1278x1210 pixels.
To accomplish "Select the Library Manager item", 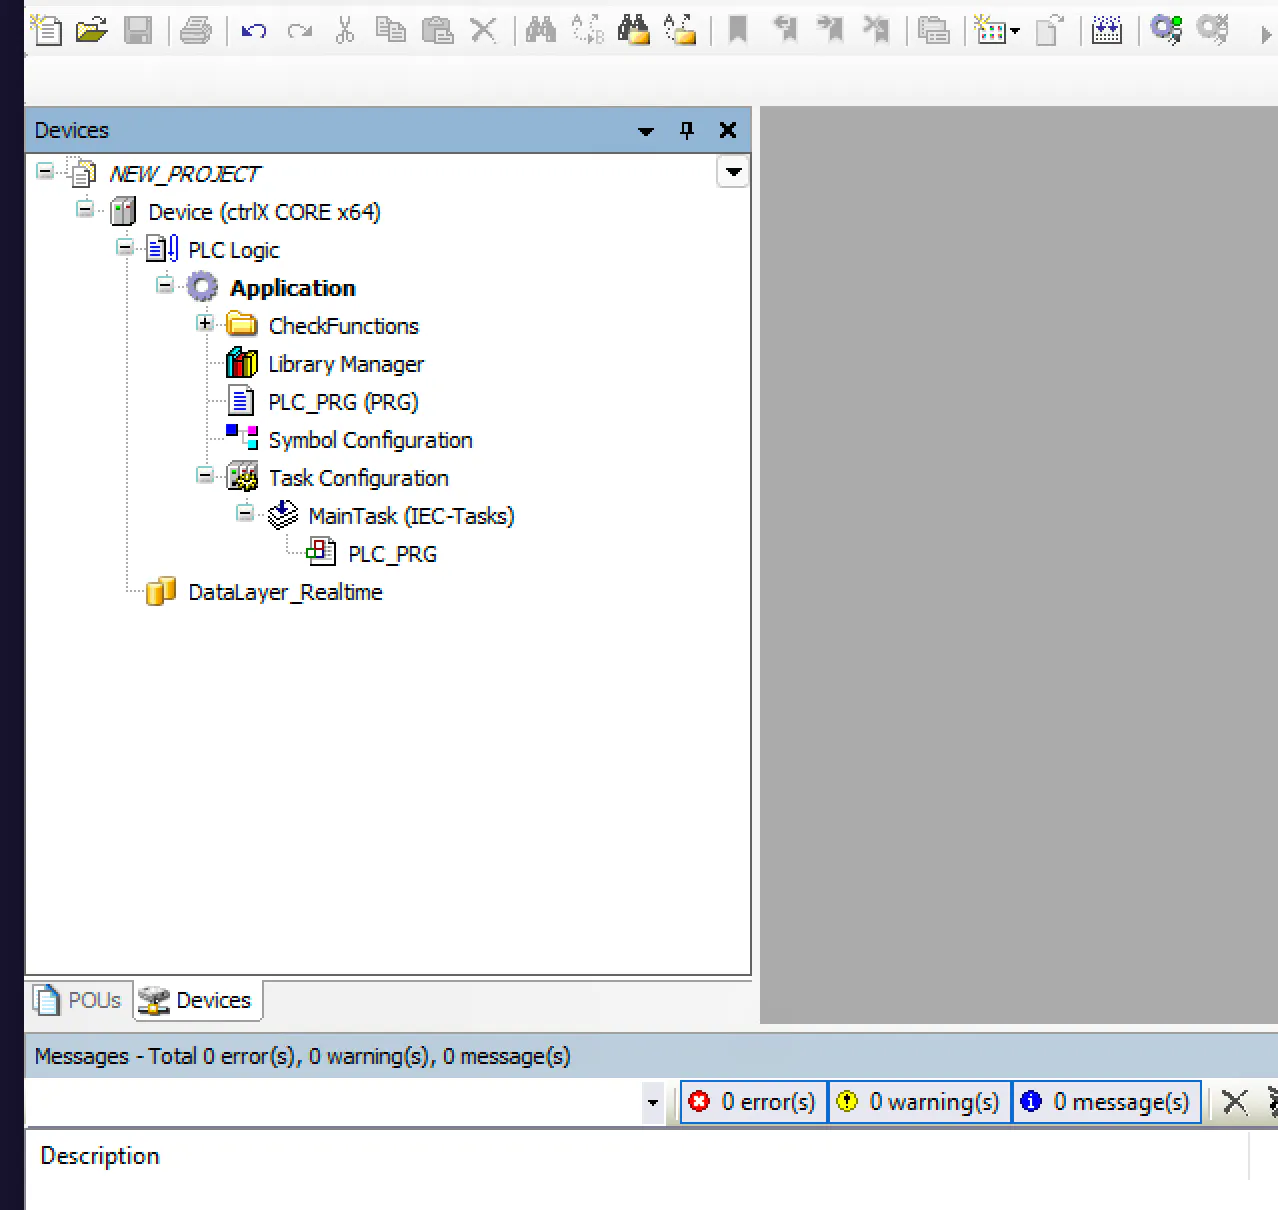I will coord(346,364).
